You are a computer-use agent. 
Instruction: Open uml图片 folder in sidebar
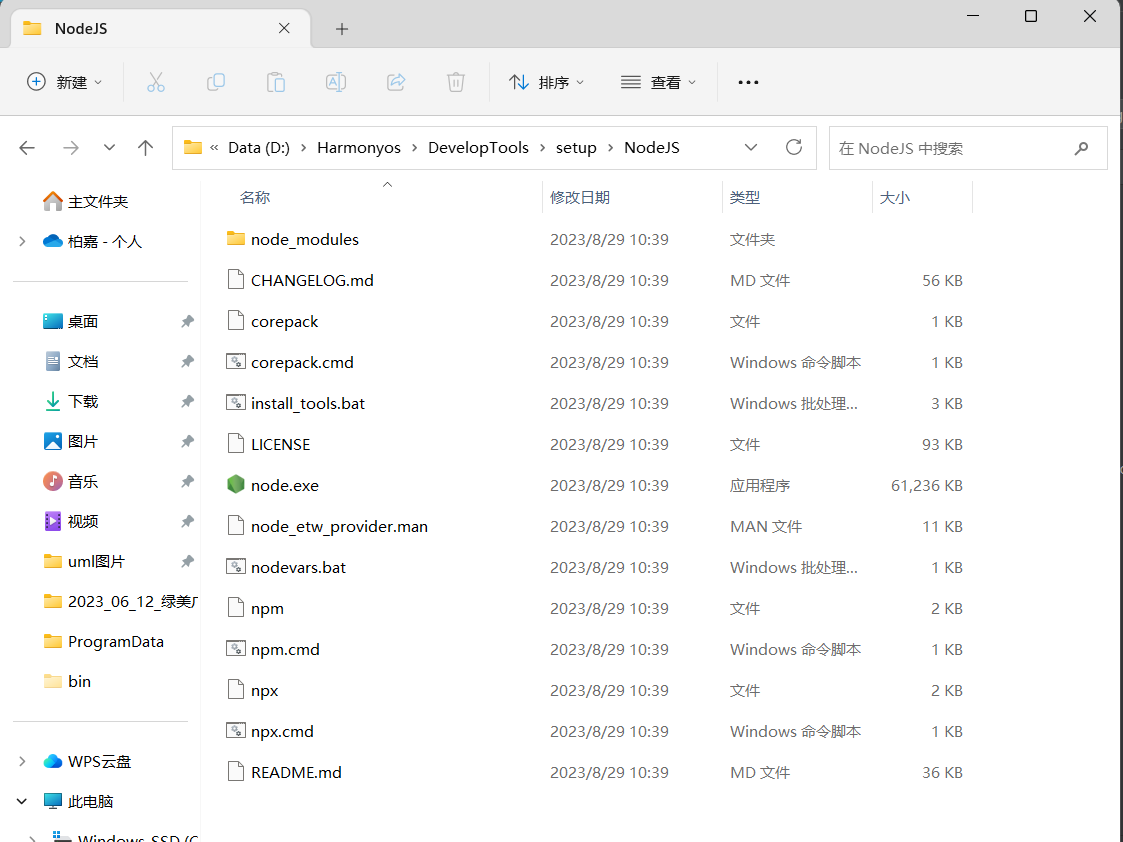pyautogui.click(x=84, y=562)
